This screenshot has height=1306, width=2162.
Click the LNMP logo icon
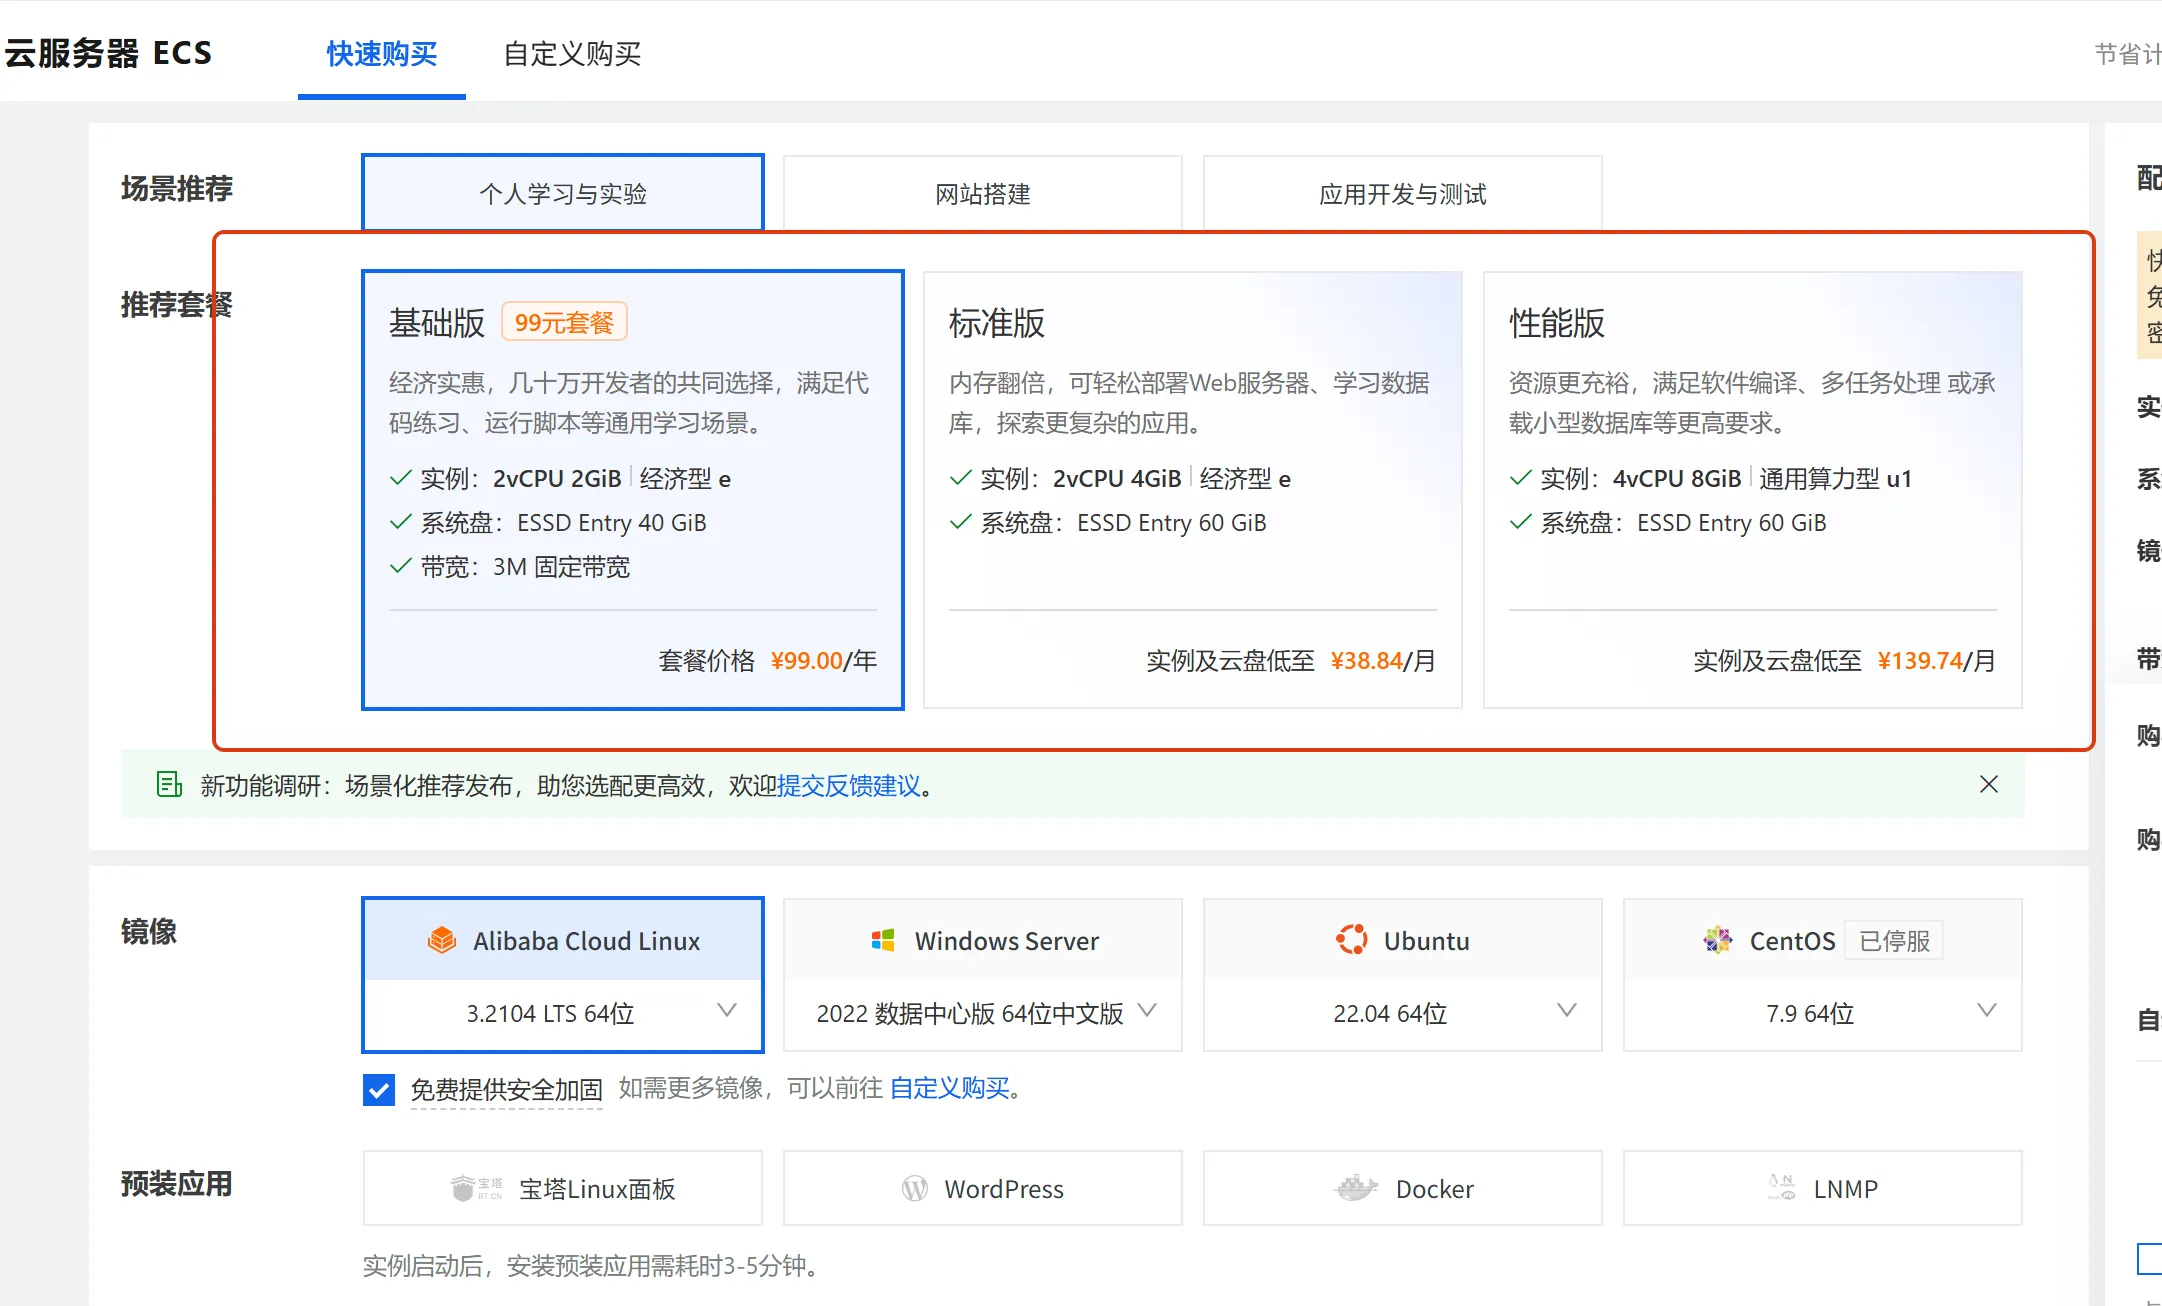pyautogui.click(x=1782, y=1188)
